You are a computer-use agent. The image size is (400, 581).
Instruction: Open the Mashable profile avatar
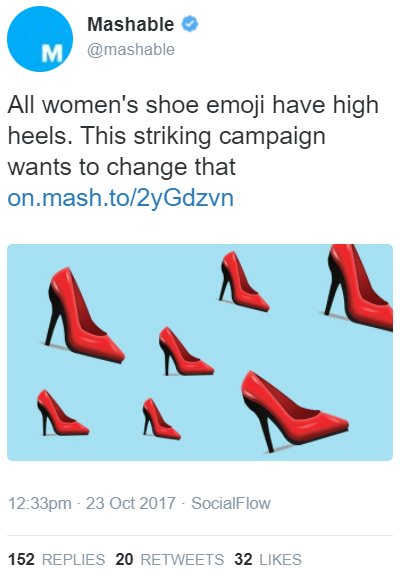click(x=40, y=39)
